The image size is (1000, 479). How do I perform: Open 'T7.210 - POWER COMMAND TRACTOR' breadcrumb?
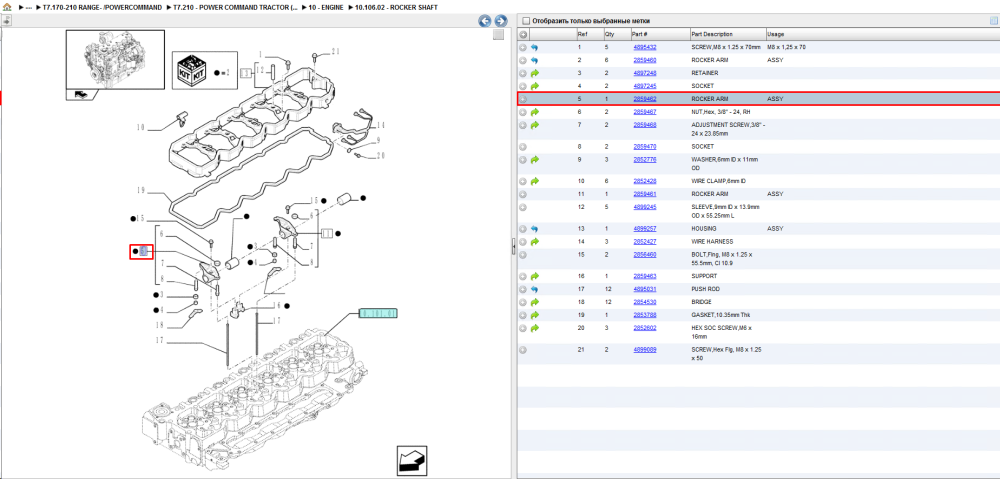(235, 6)
